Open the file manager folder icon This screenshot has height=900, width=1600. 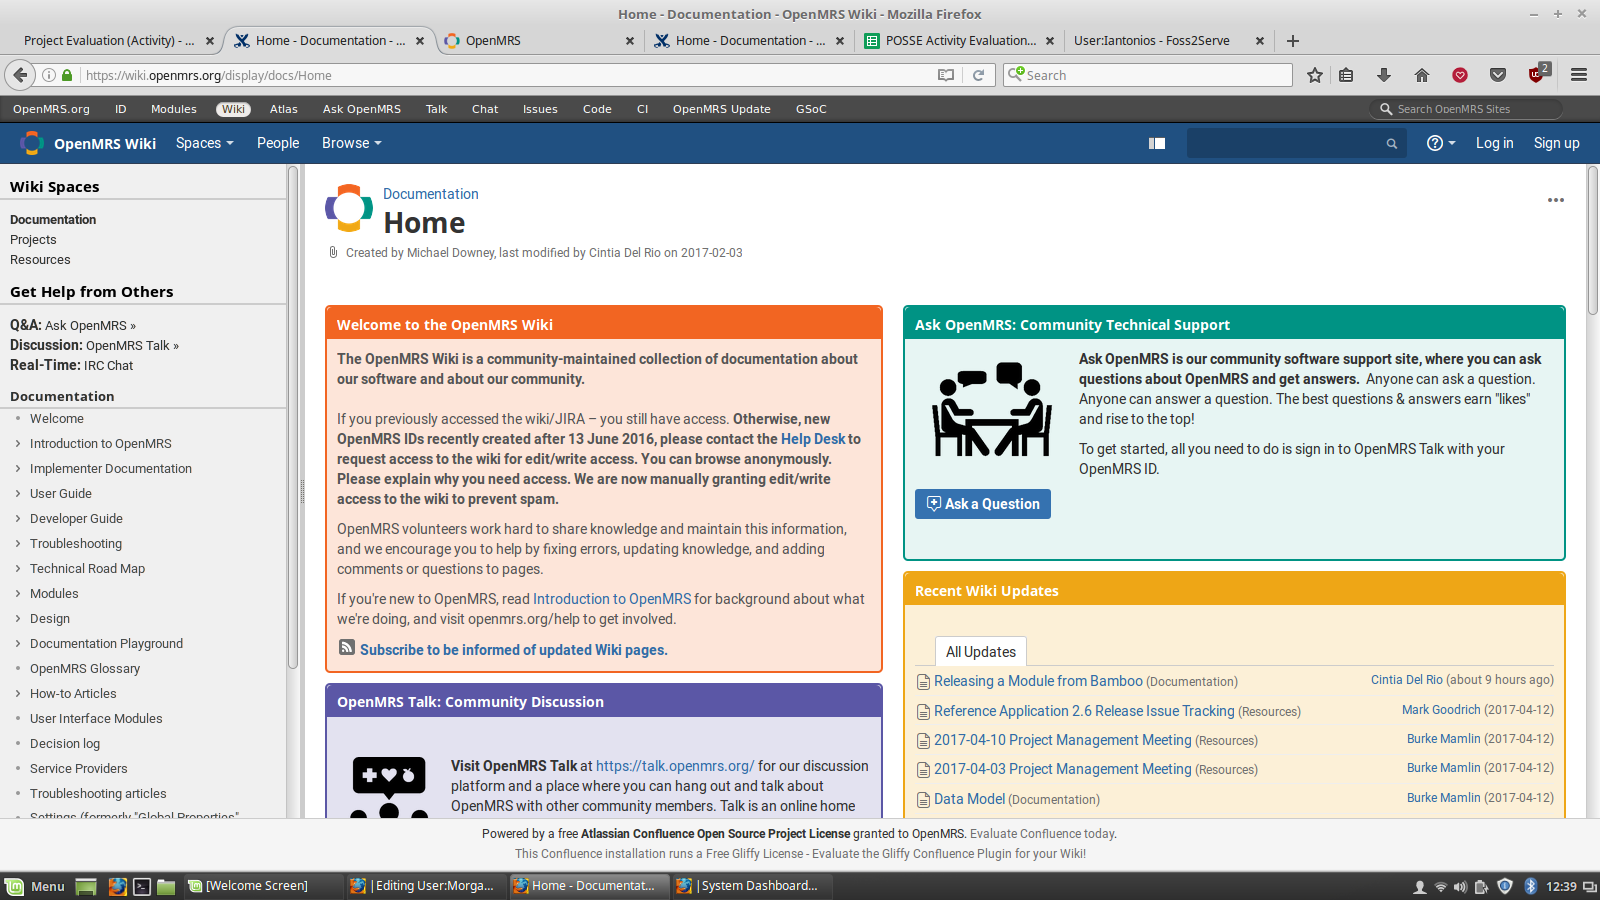coord(166,886)
